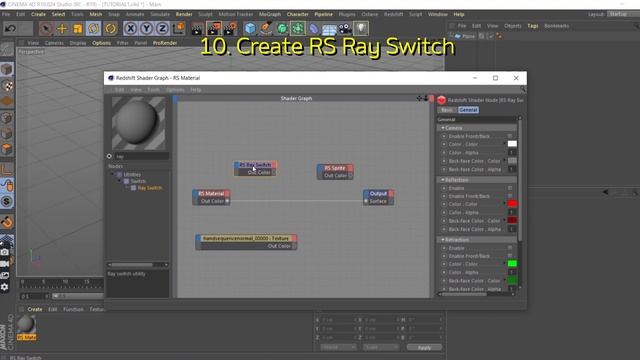Select the Move tool
This screenshot has height=360, width=640.
[x=62, y=29]
